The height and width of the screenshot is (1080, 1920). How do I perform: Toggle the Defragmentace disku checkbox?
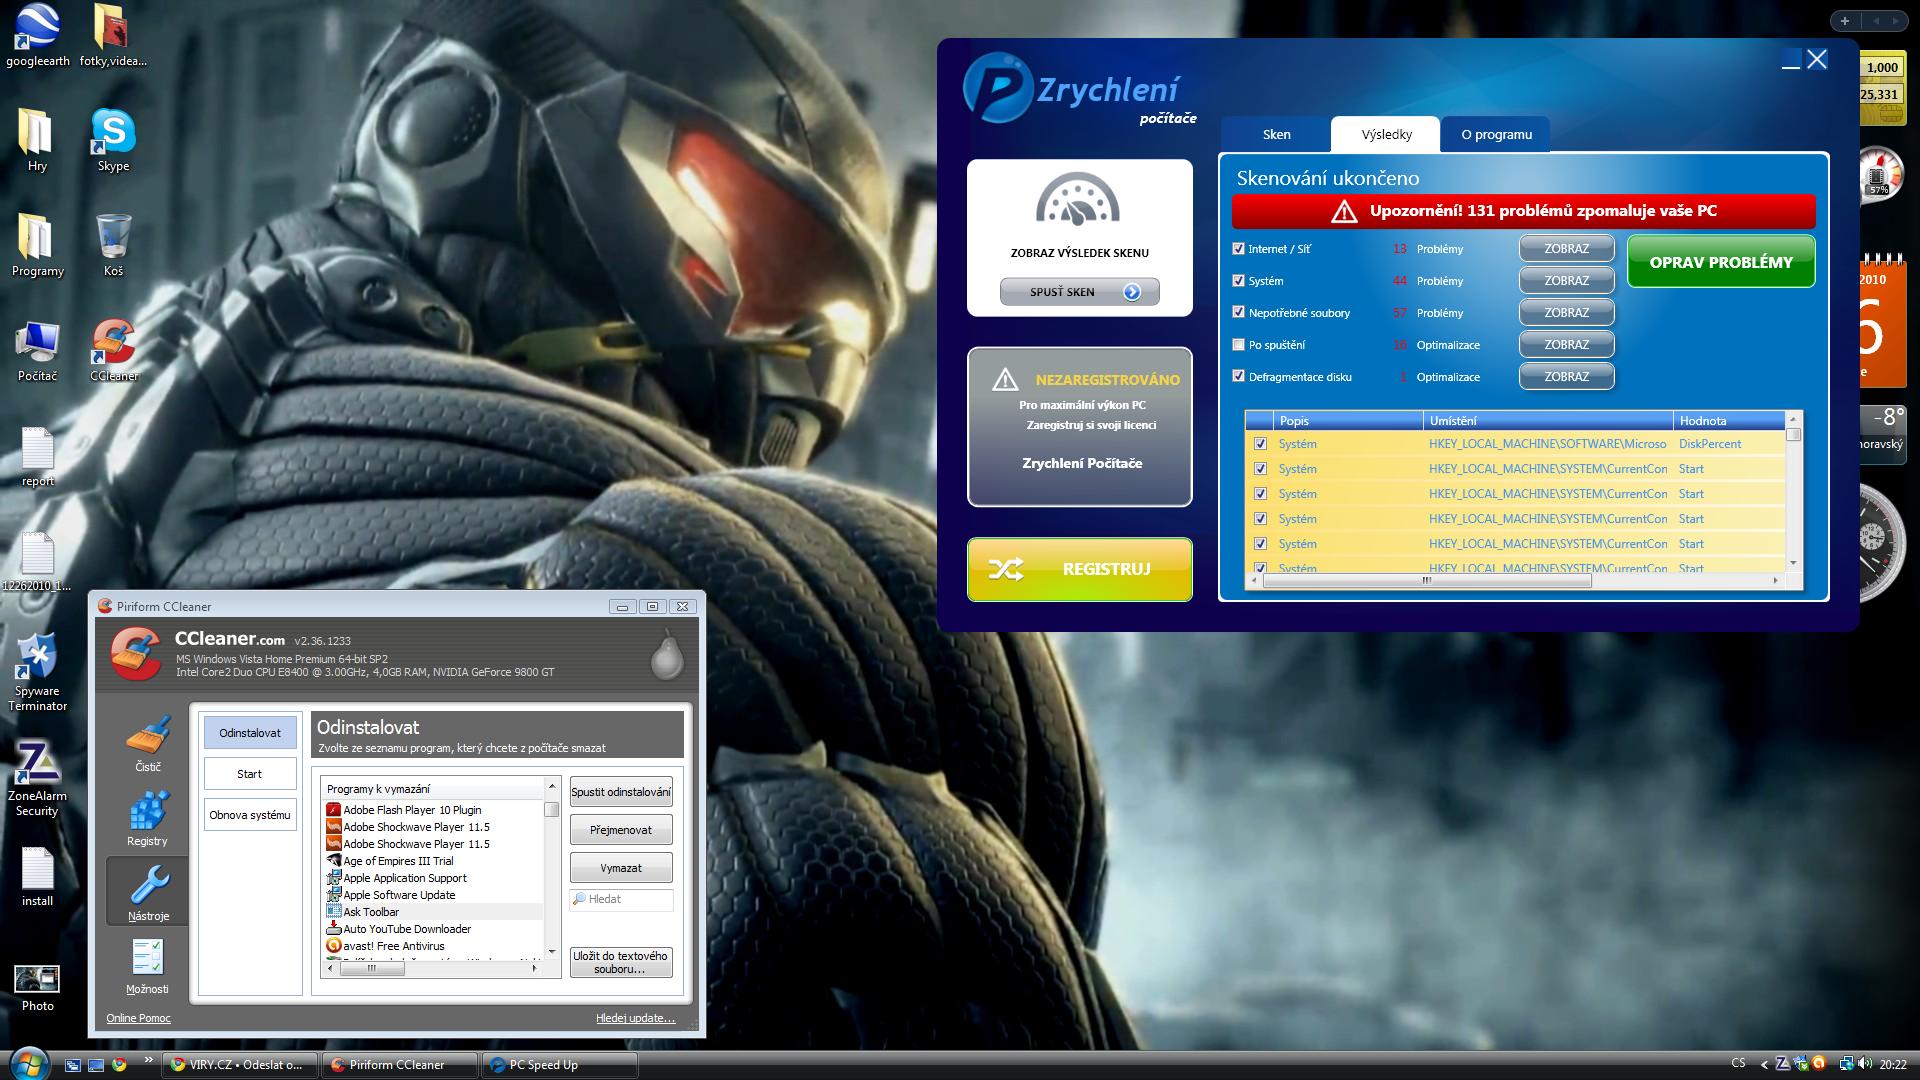(x=1239, y=377)
